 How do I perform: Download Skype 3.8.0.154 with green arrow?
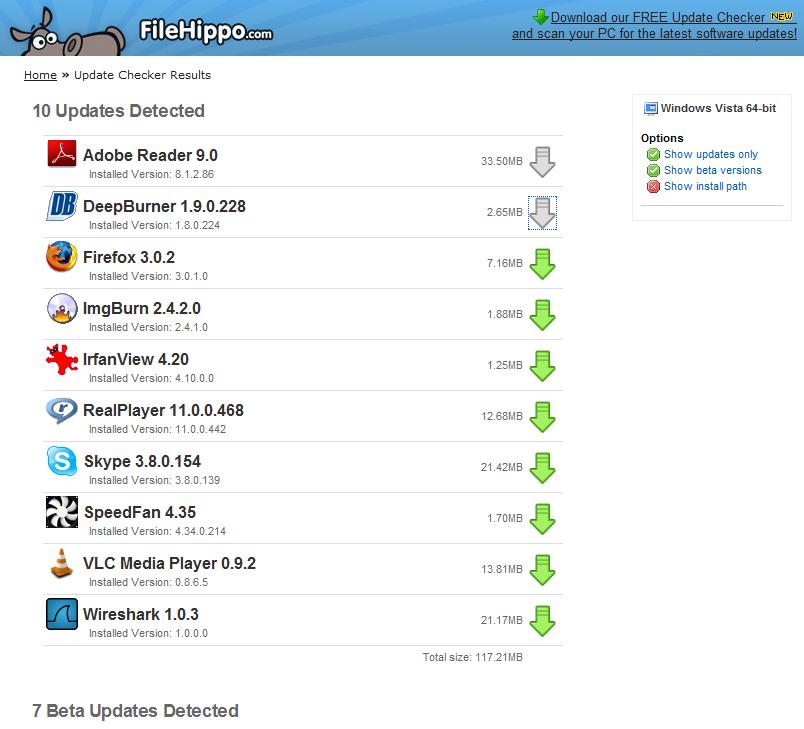(542, 468)
